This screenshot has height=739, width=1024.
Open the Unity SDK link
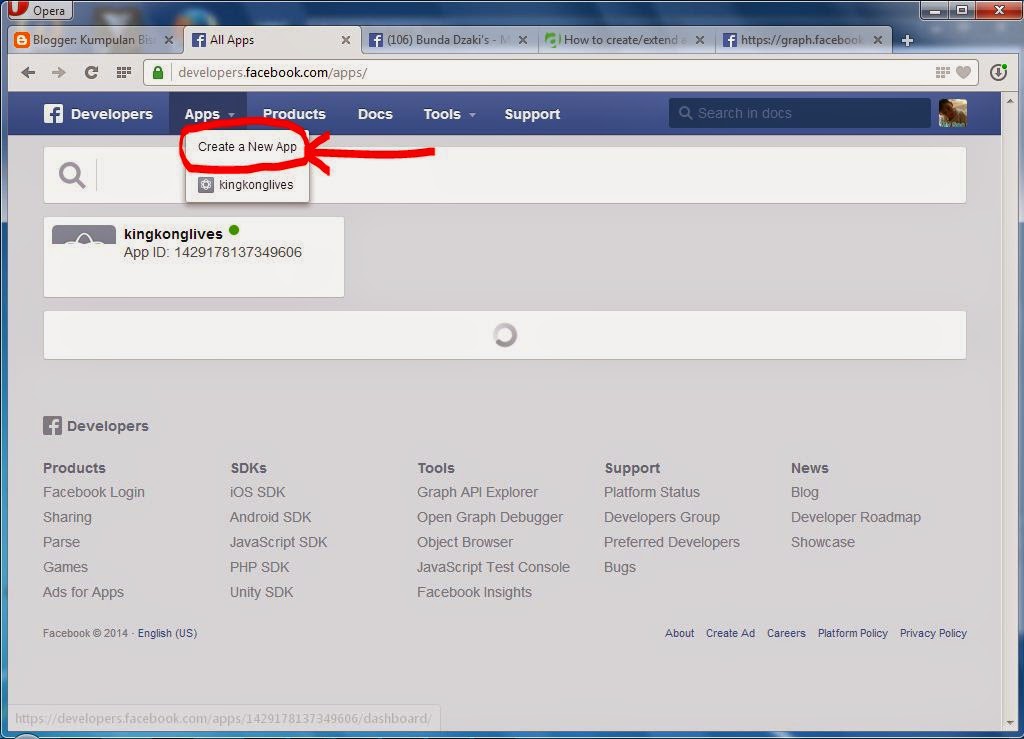[x=261, y=592]
